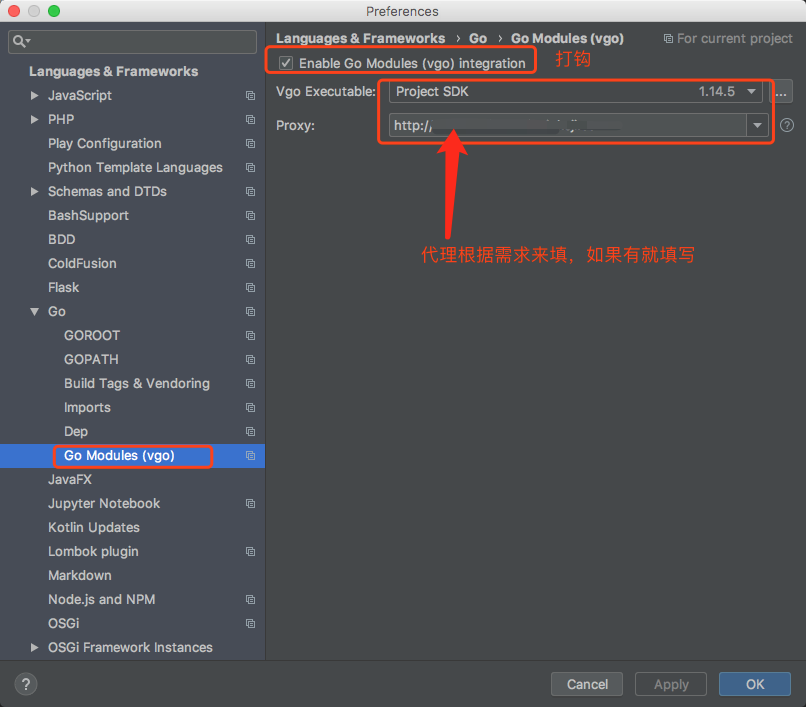The width and height of the screenshot is (806, 707).
Task: Click the project icon beside Flask
Action: click(250, 287)
